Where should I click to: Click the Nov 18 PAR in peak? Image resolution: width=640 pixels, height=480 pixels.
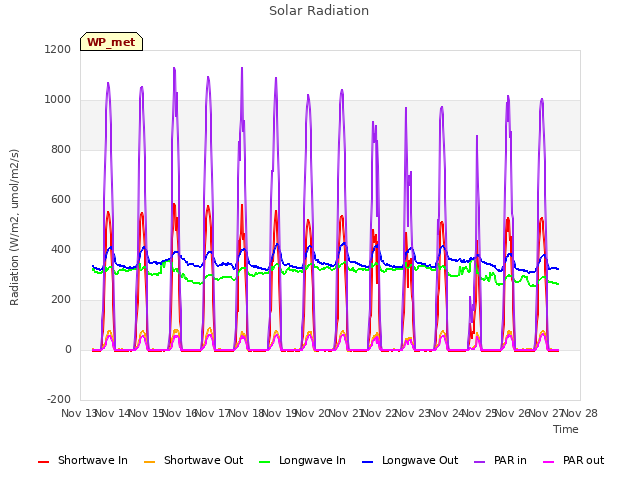pos(242,68)
